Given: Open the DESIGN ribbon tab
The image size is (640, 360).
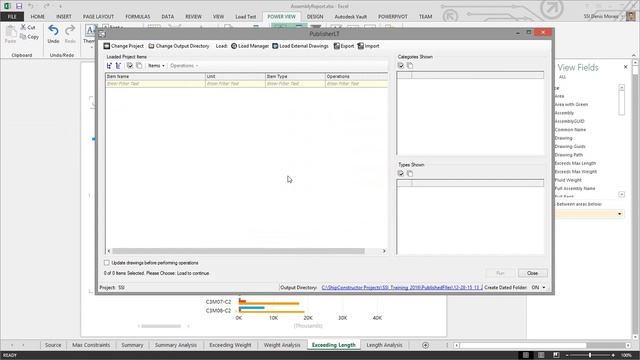Looking at the screenshot, I should click(315, 17).
